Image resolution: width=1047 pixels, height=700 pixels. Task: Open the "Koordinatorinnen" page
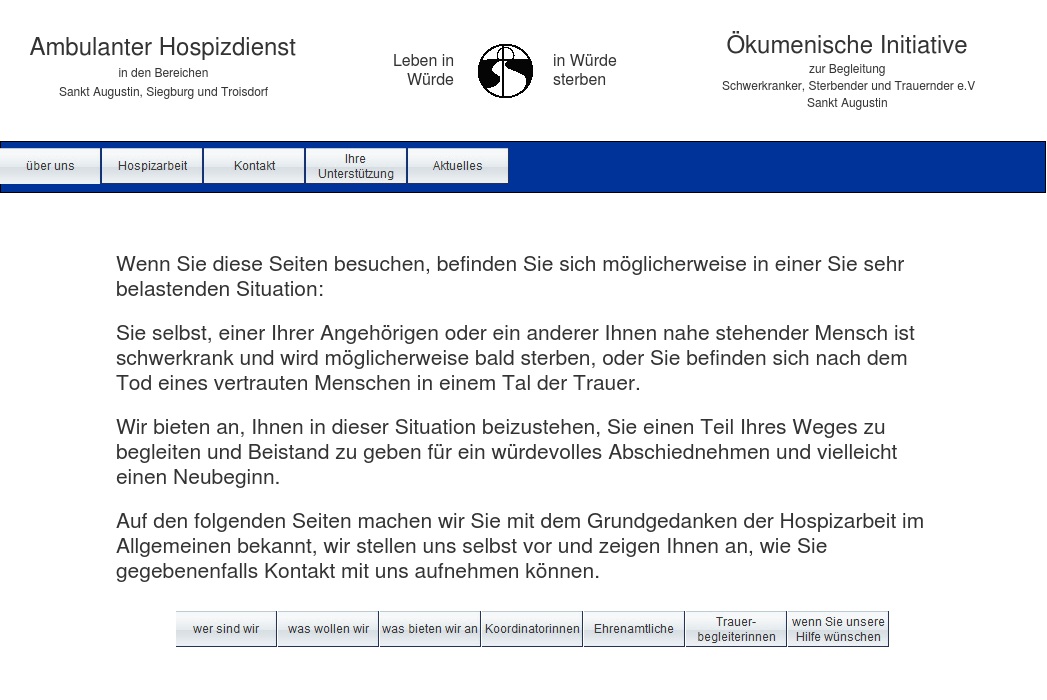(531, 628)
